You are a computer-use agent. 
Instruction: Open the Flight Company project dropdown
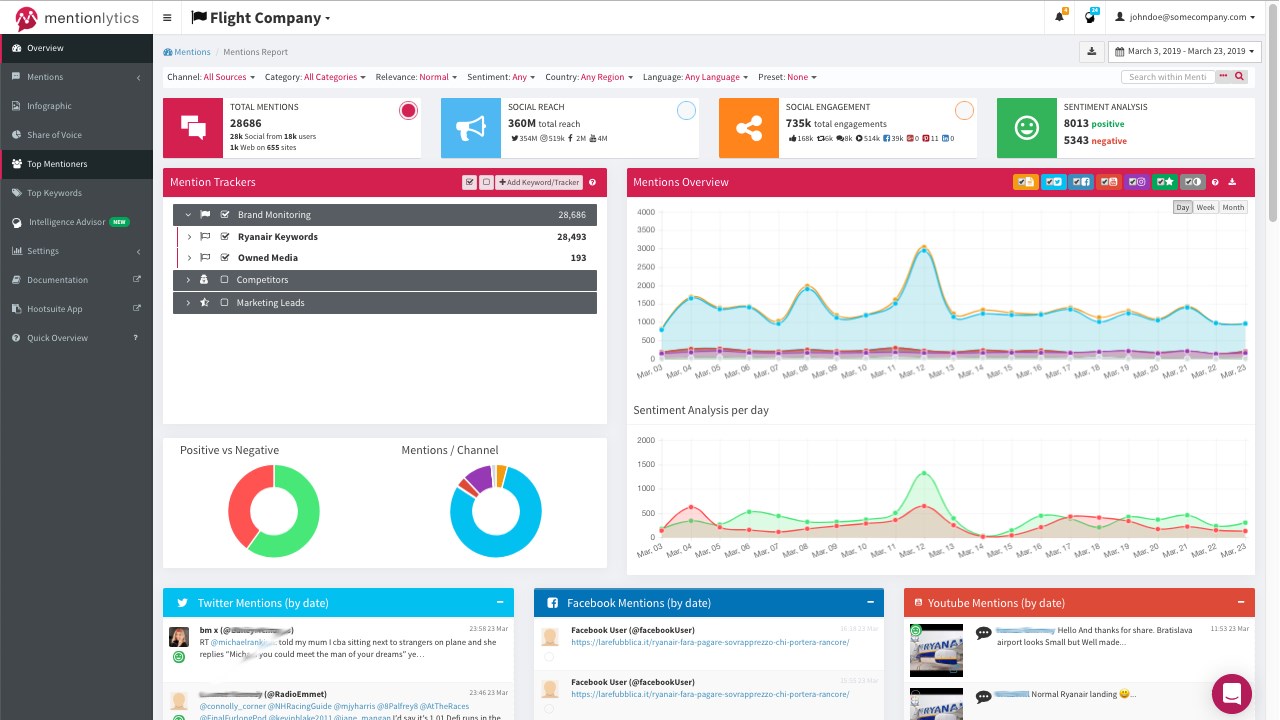tap(260, 17)
